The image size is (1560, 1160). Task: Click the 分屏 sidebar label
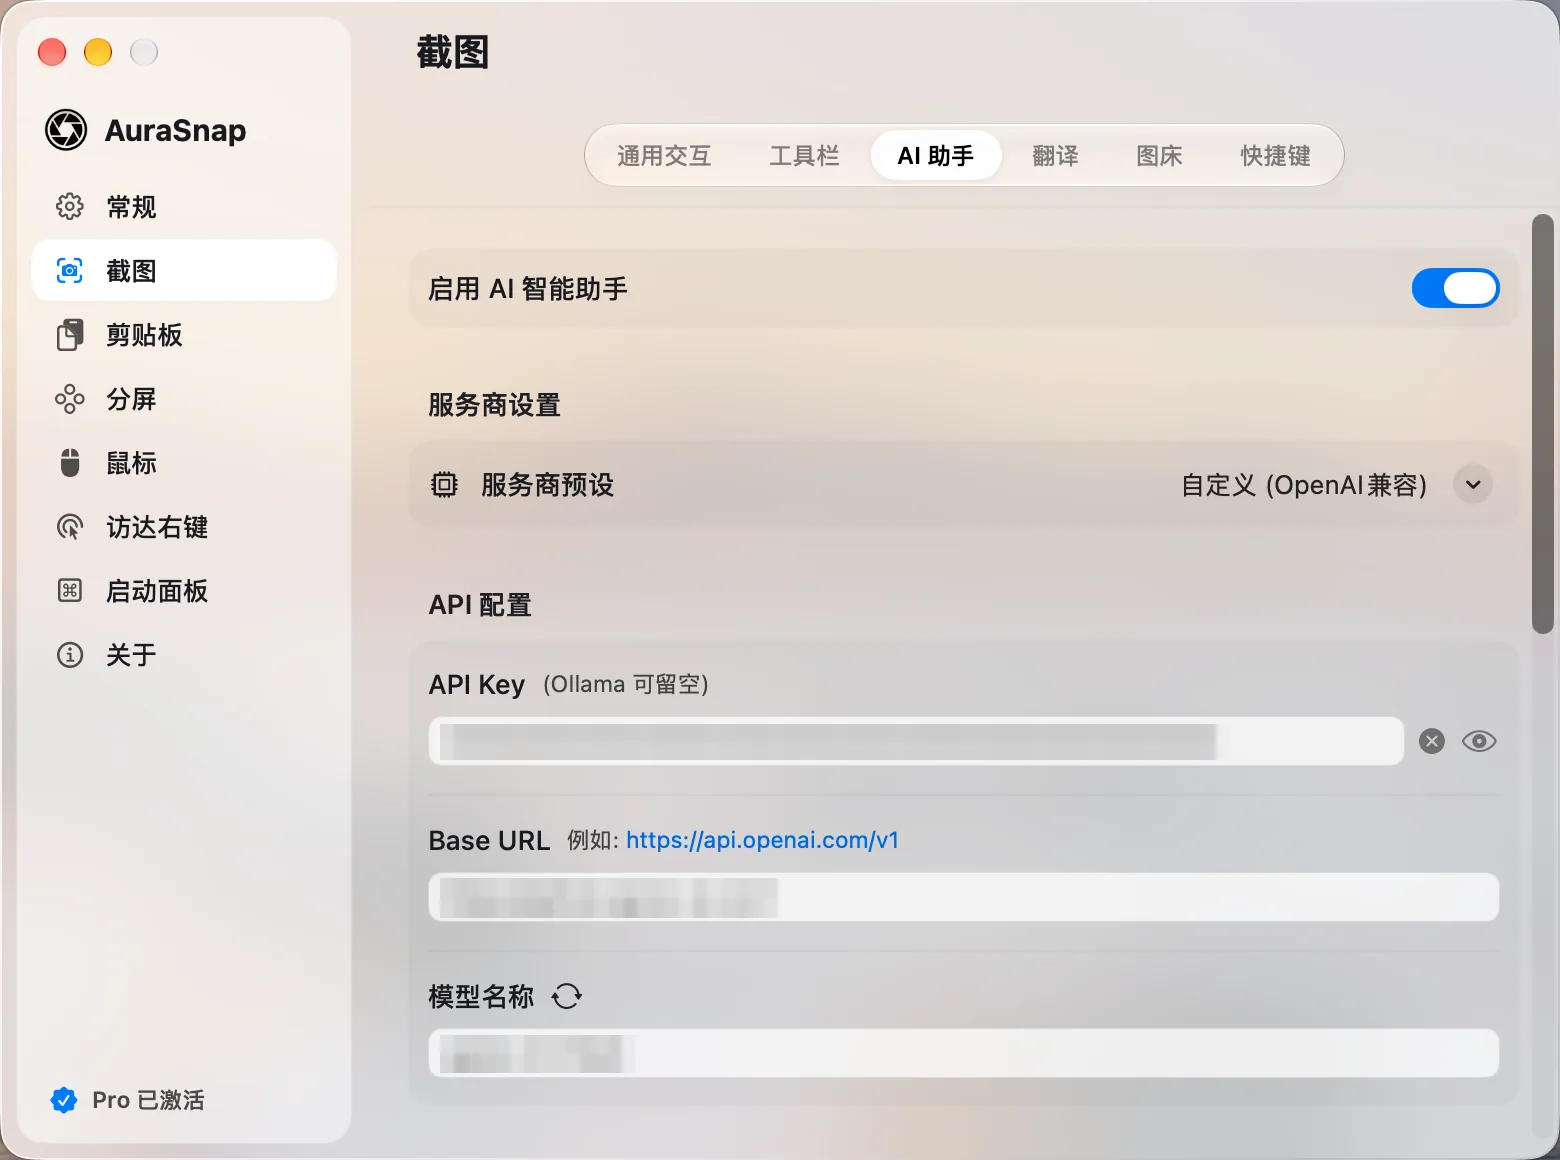131,399
